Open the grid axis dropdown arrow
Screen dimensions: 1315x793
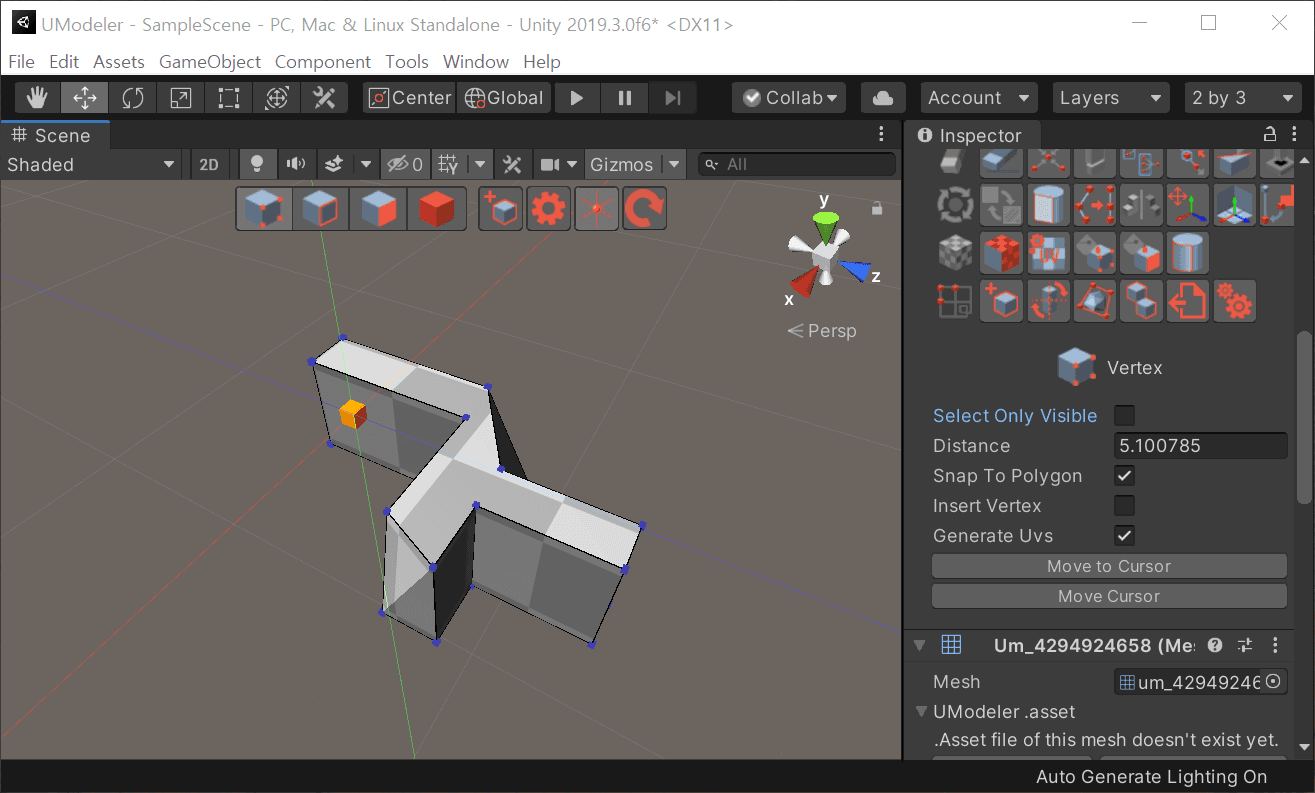coord(481,164)
